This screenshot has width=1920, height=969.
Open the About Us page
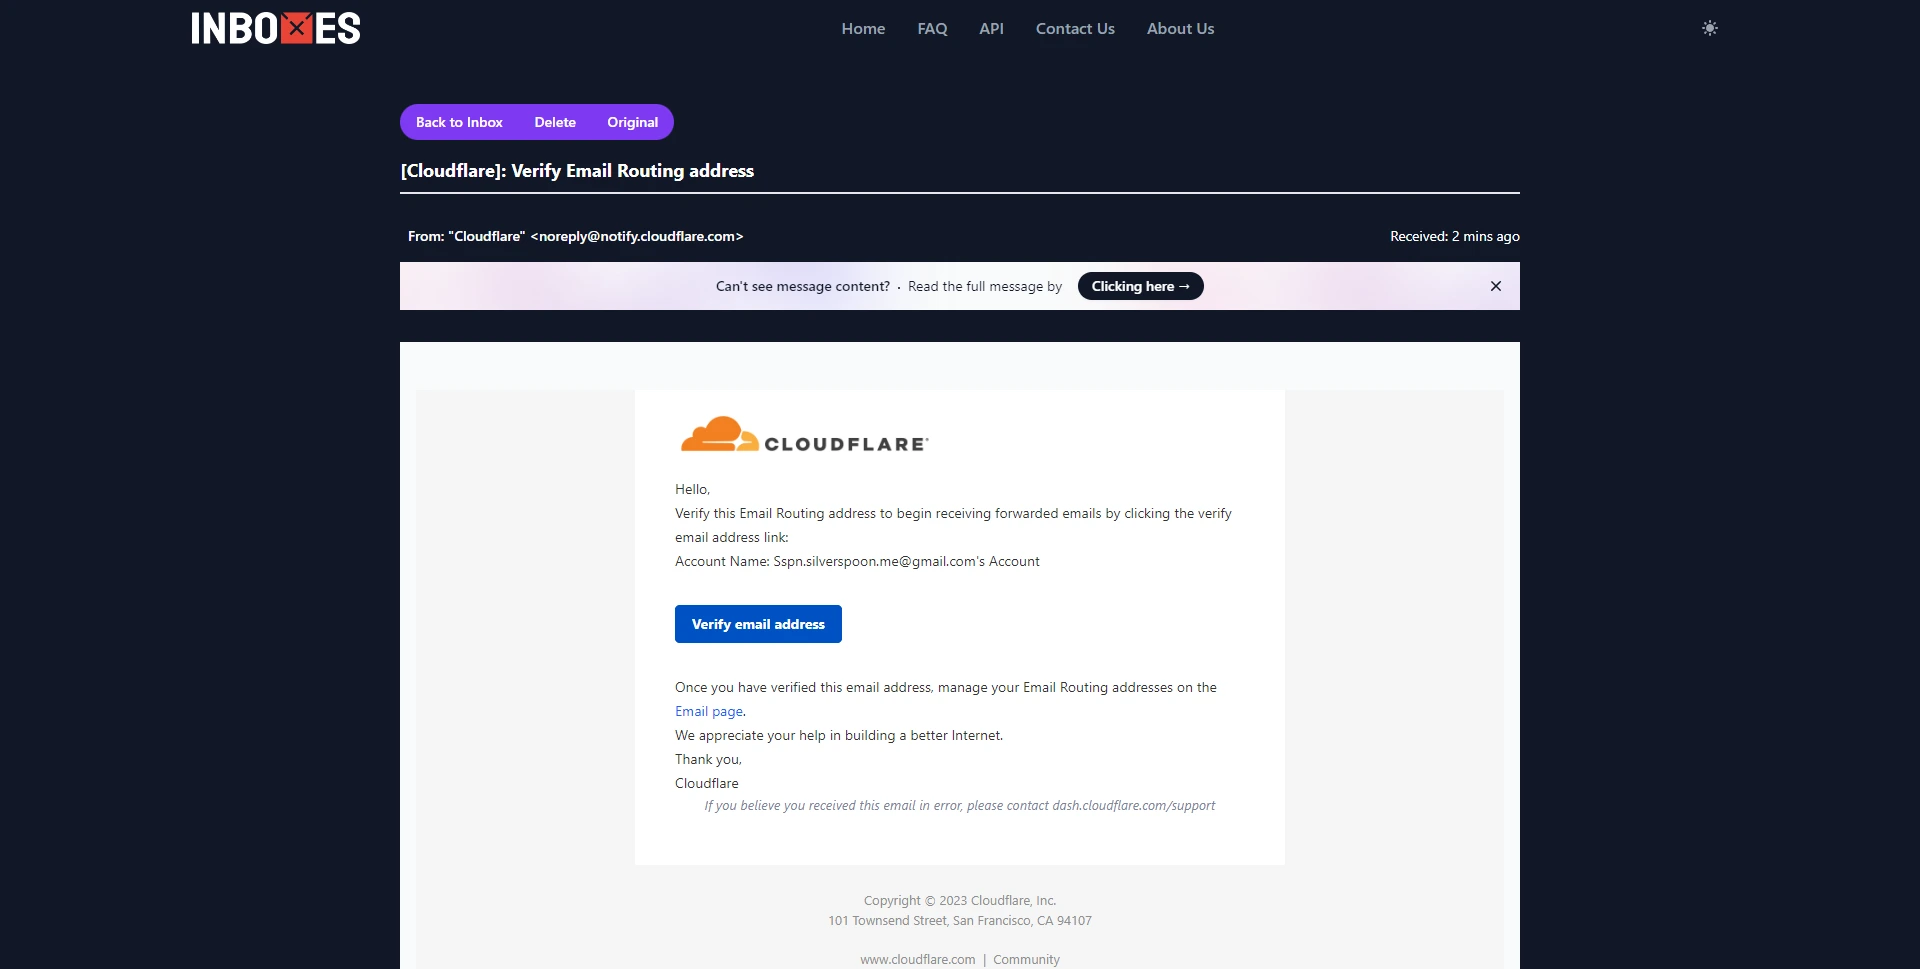coord(1179,29)
